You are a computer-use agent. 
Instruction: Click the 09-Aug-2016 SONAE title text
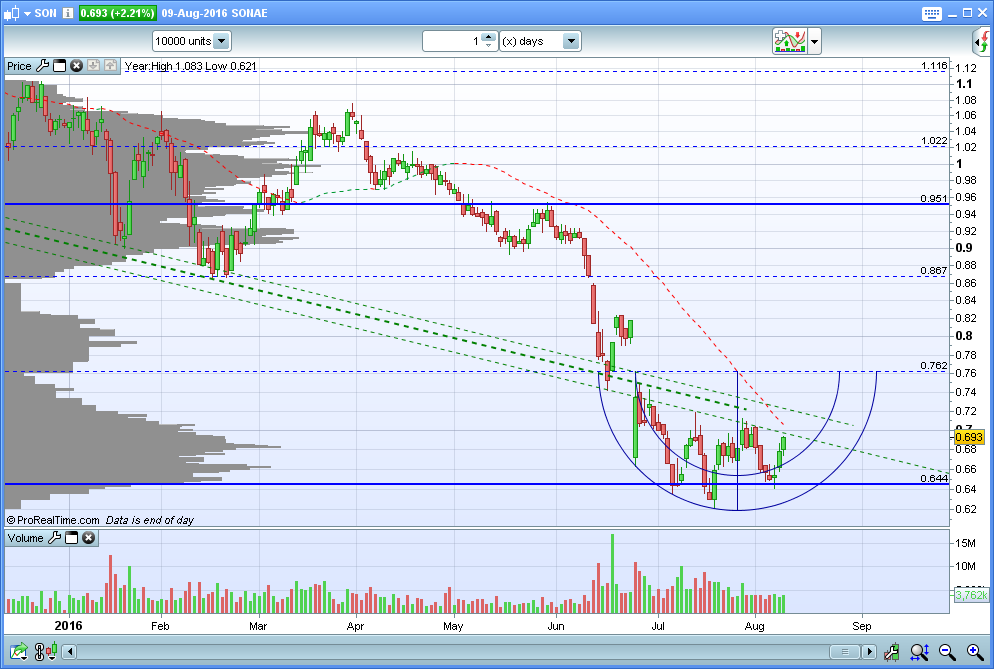tap(214, 13)
